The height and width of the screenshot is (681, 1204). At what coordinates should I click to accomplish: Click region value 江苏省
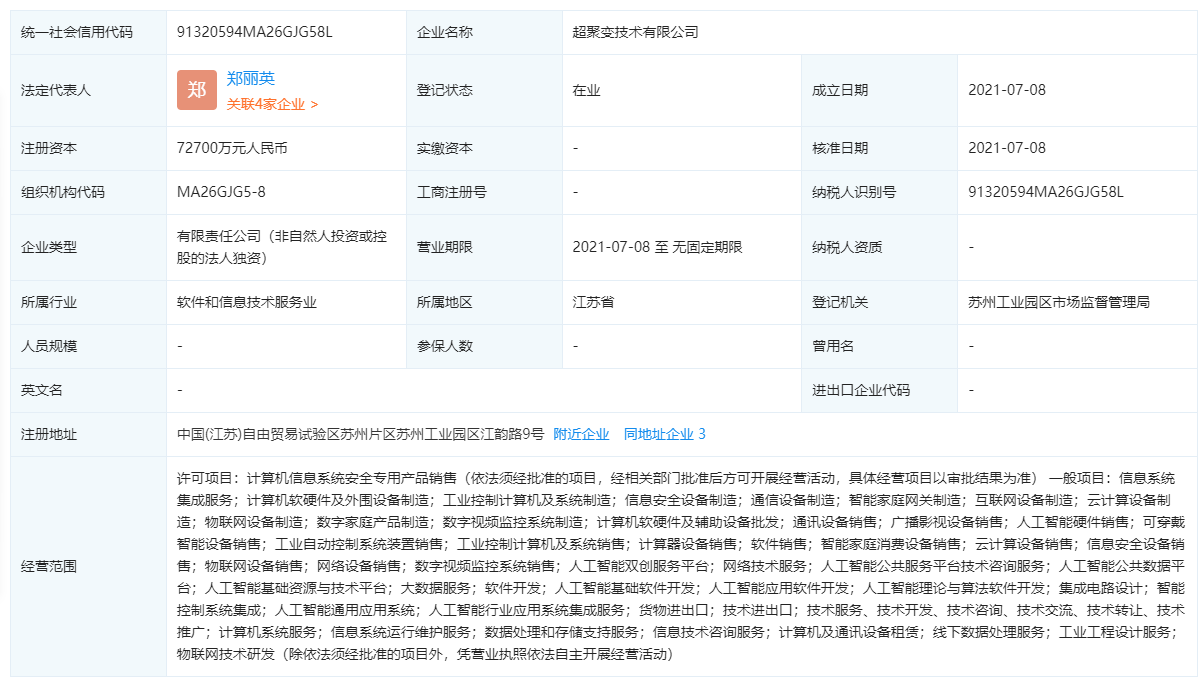click(593, 302)
